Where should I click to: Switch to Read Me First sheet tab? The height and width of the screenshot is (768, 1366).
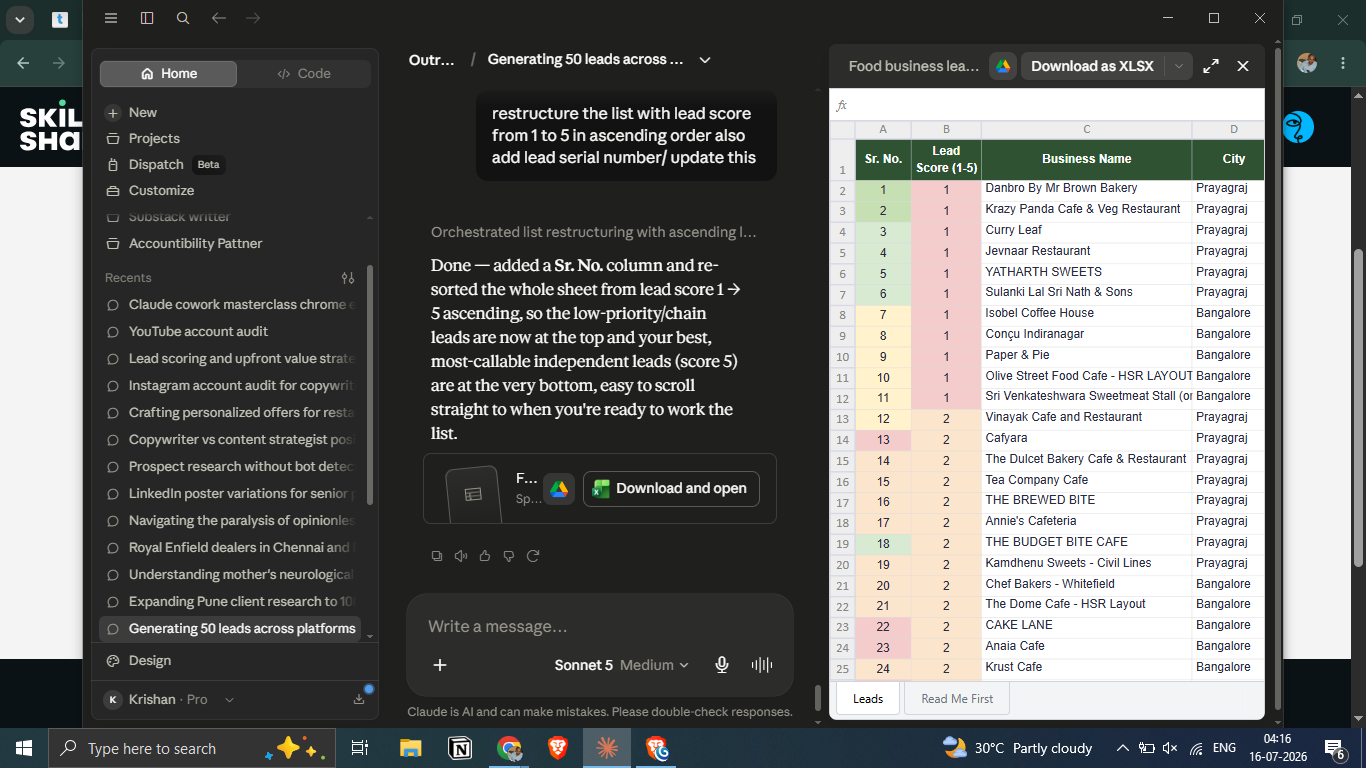click(957, 699)
